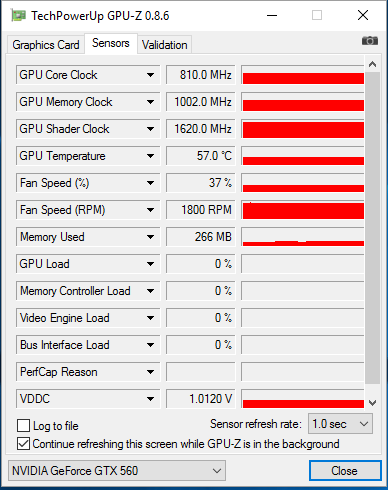Uncheck Continue refreshing in background option

(x=23, y=444)
